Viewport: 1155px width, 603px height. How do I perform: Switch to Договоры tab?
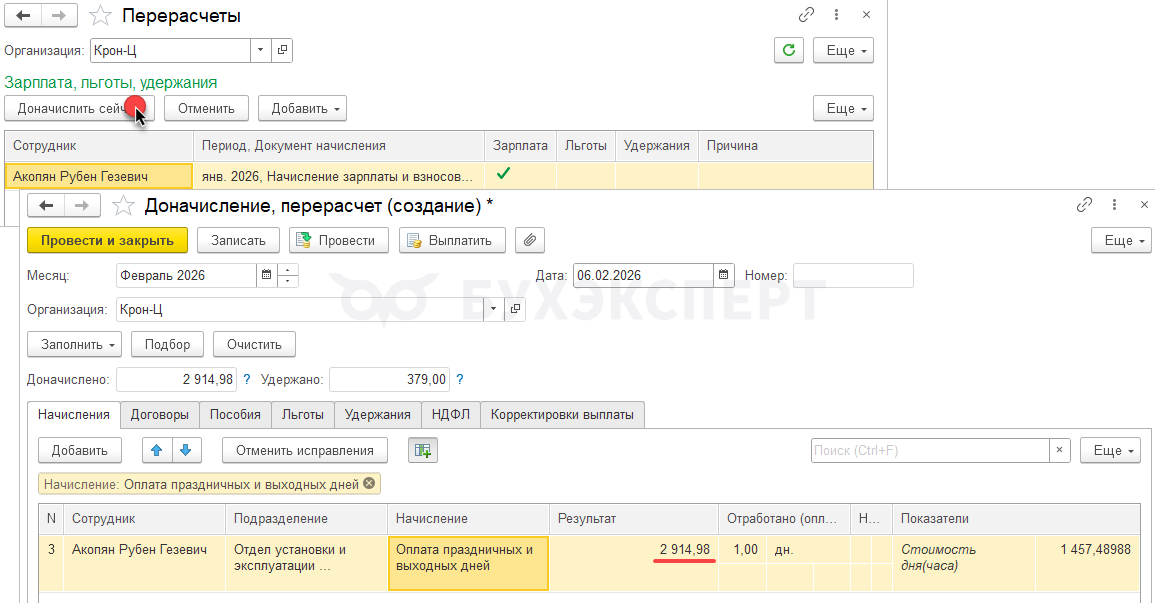click(x=160, y=415)
